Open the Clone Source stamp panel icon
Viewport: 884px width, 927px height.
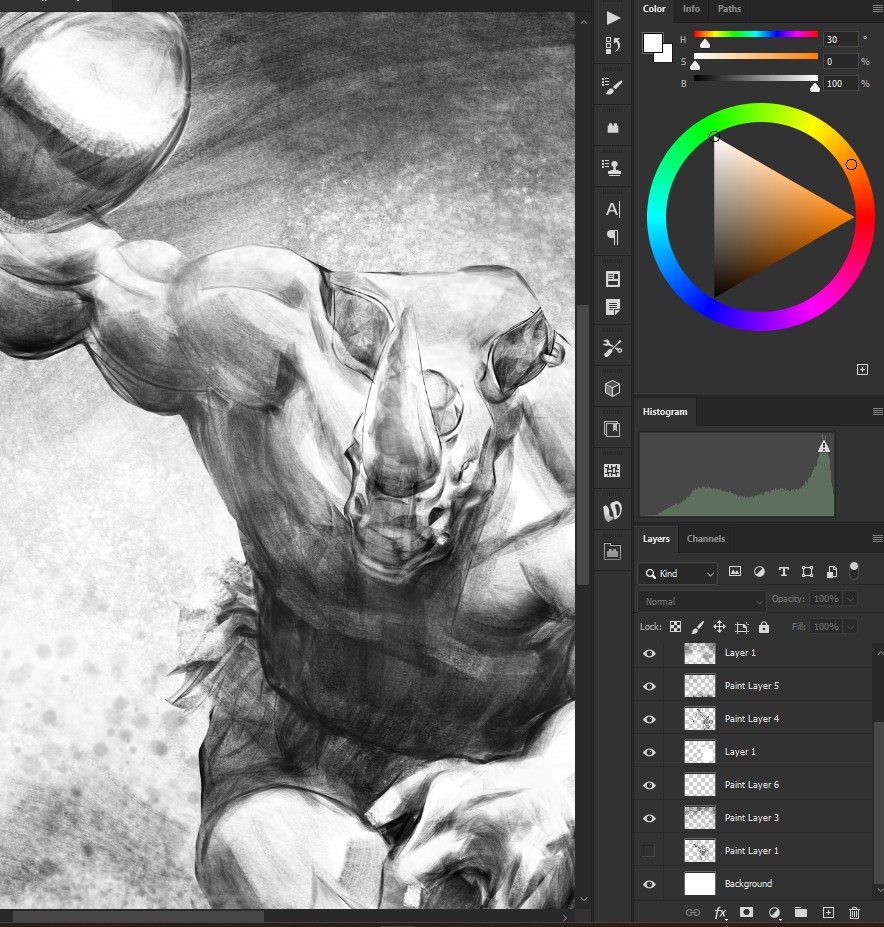click(613, 168)
